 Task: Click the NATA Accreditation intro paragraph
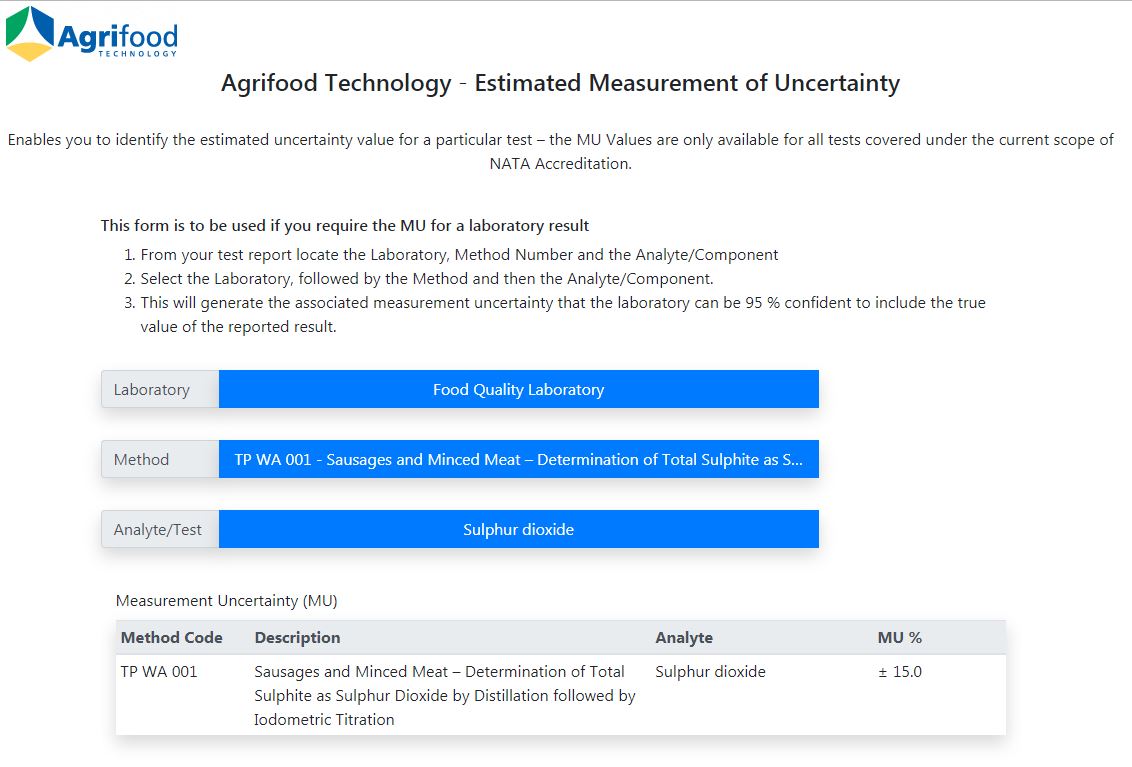[x=560, y=151]
